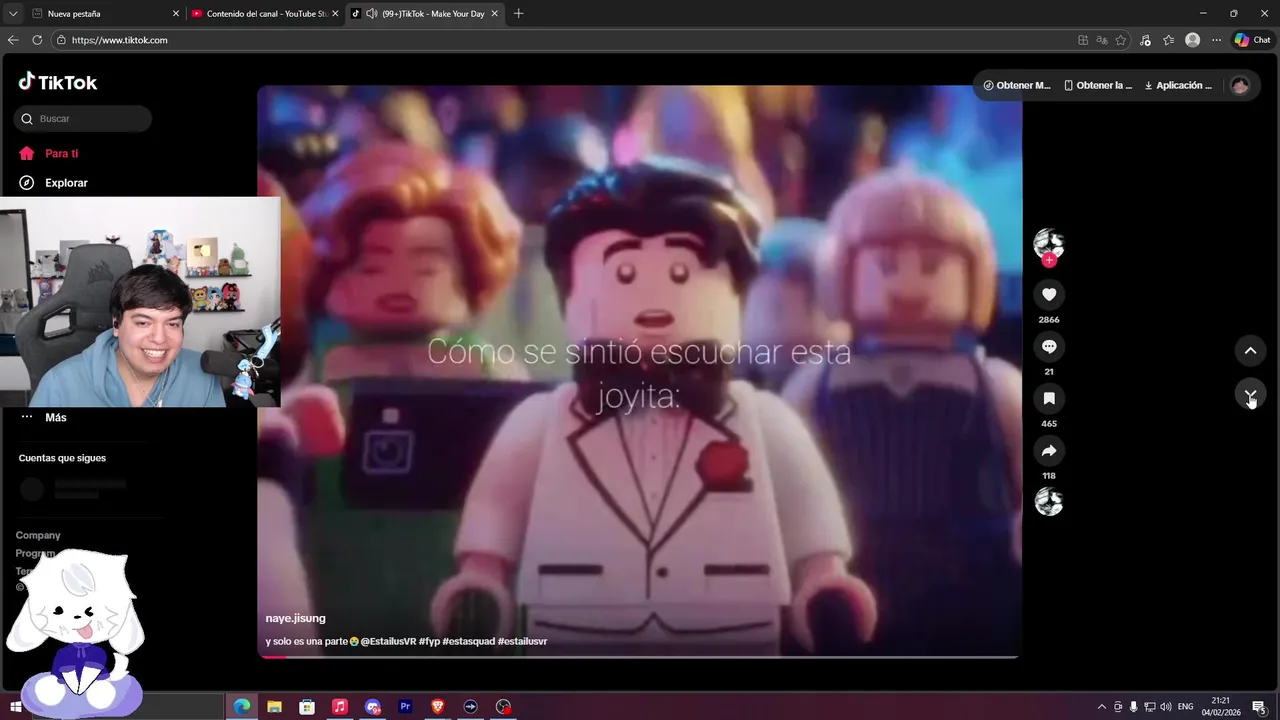Click the TikTok logo
This screenshot has height=720, width=1280.
tap(57, 82)
